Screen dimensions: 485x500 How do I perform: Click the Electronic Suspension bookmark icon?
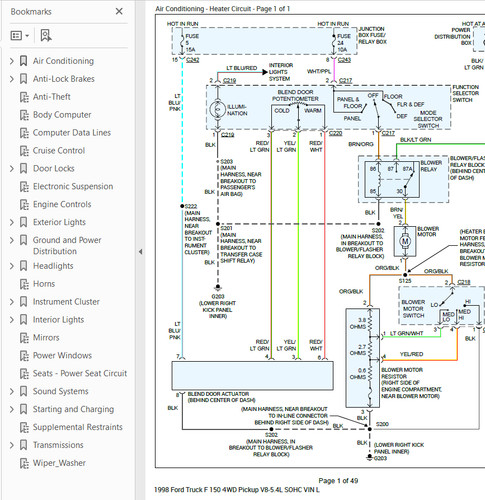tap(24, 186)
